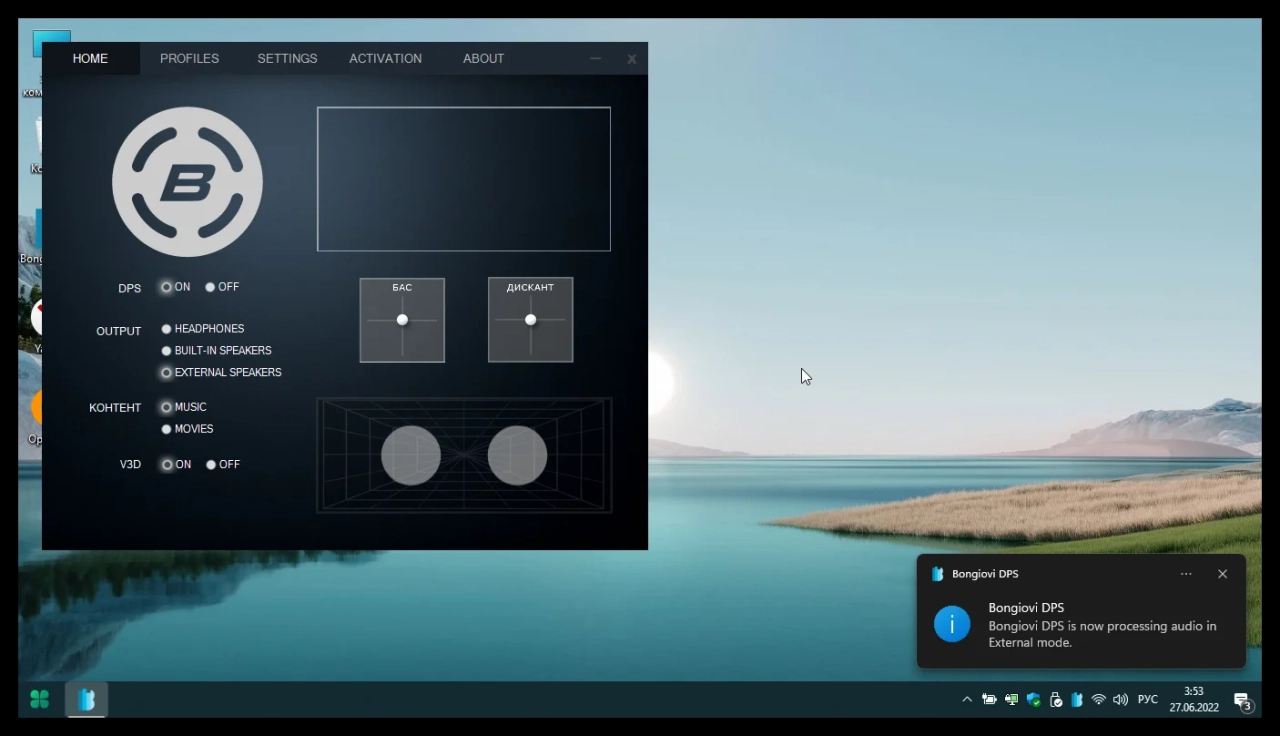Click the audio visualizer display box

click(x=464, y=179)
